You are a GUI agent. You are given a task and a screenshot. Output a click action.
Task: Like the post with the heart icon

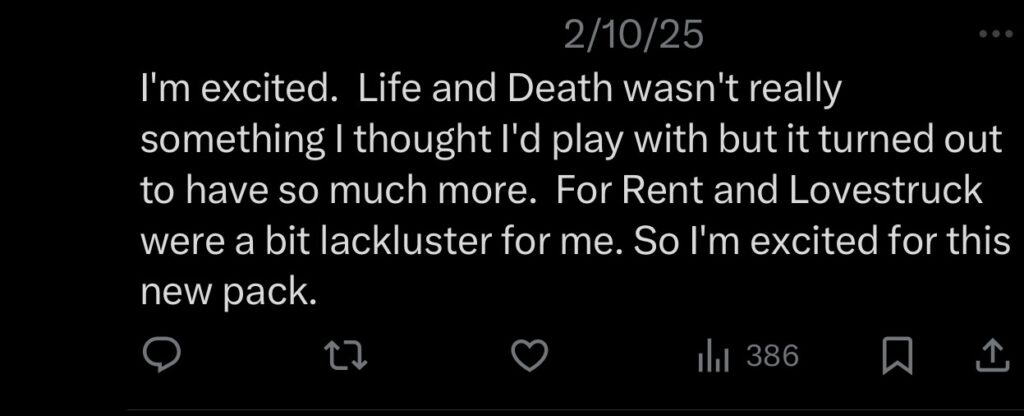click(x=529, y=354)
